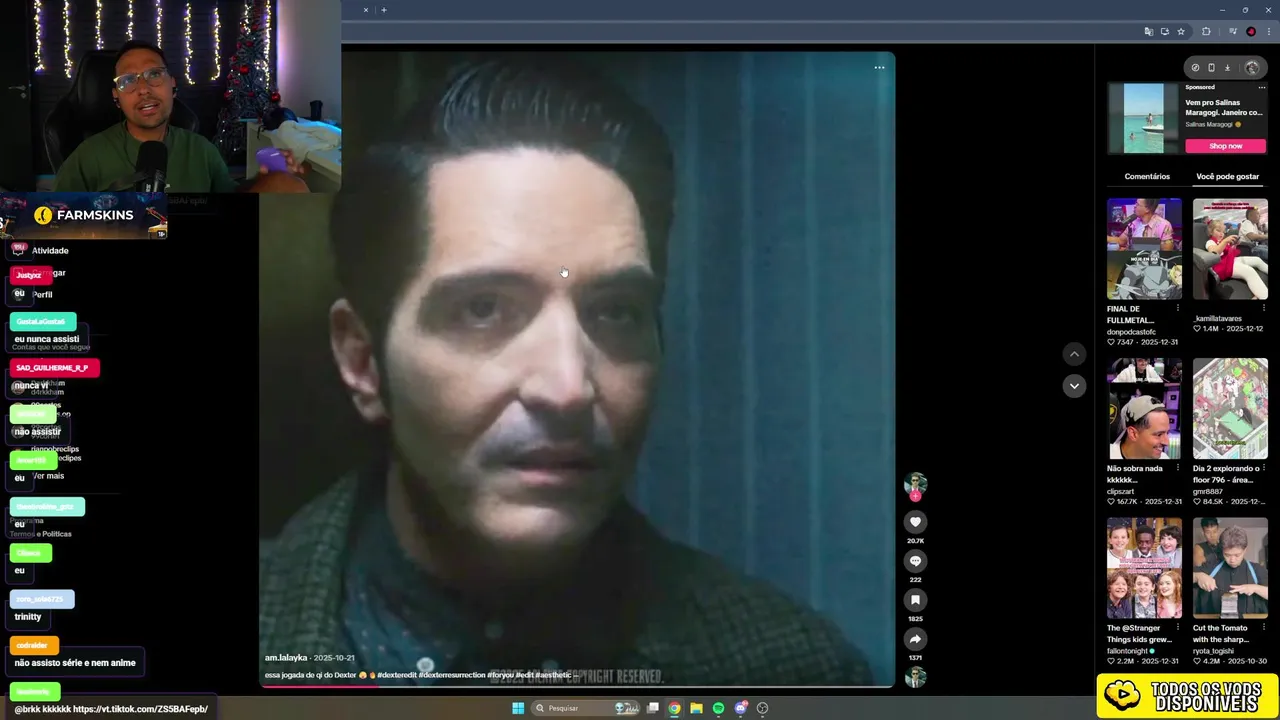1280x720 pixels.
Task: Open the Cut the Tomato video thumbnail
Action: pos(1230,568)
